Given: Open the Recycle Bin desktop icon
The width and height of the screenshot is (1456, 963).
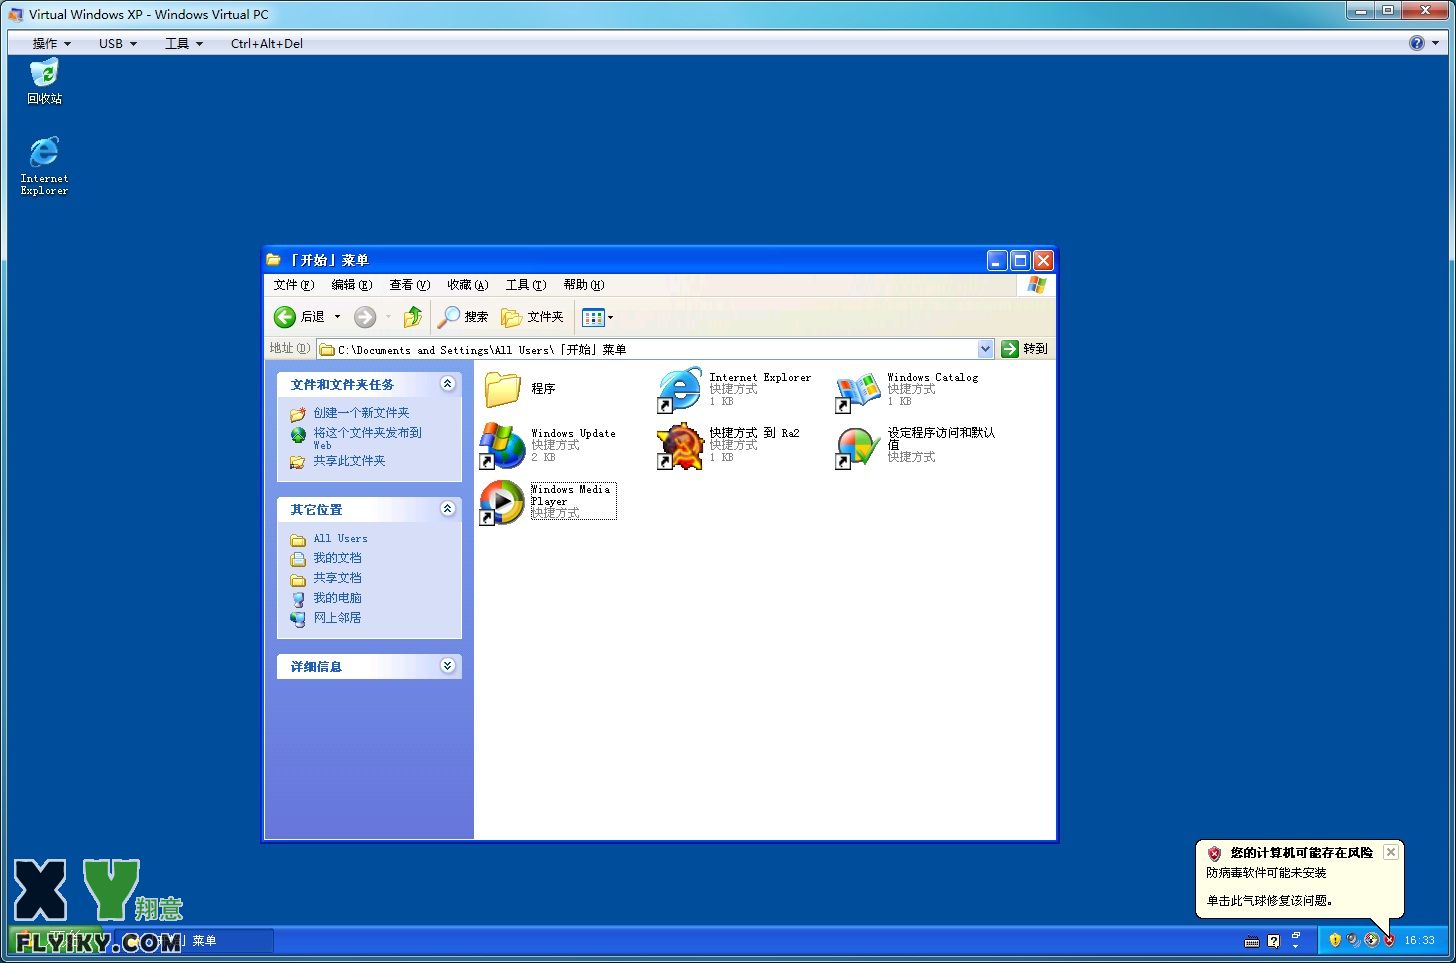Looking at the screenshot, I should click(44, 81).
